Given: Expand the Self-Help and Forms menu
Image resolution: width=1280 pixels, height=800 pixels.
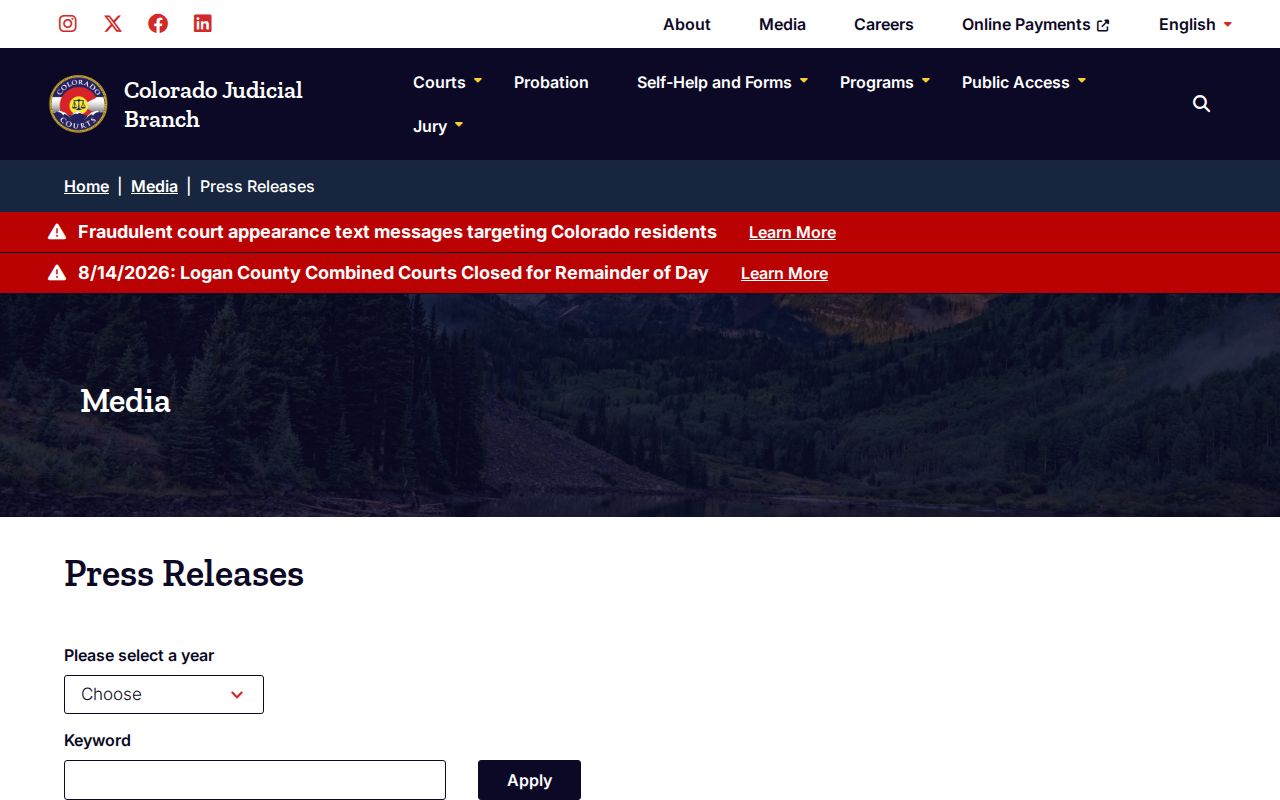Looking at the screenshot, I should 722,82.
